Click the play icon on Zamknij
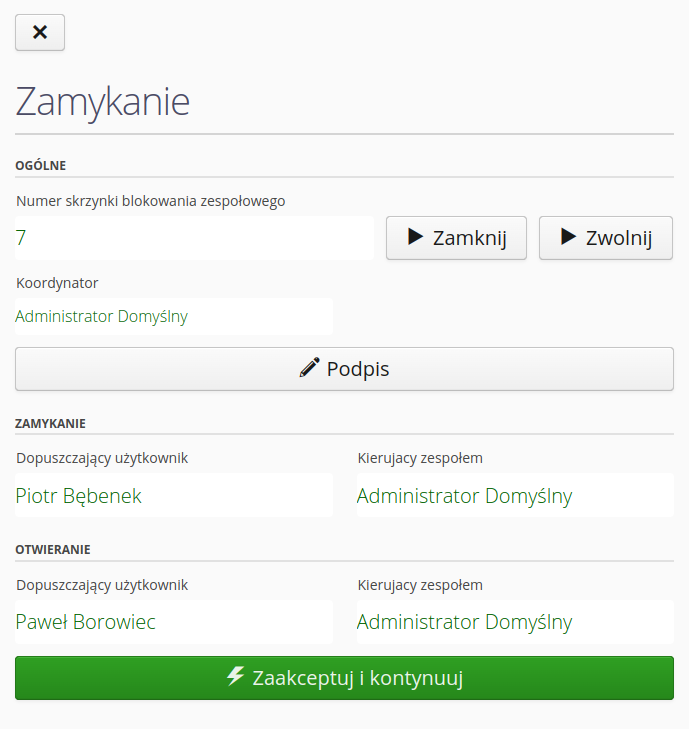 [416, 237]
